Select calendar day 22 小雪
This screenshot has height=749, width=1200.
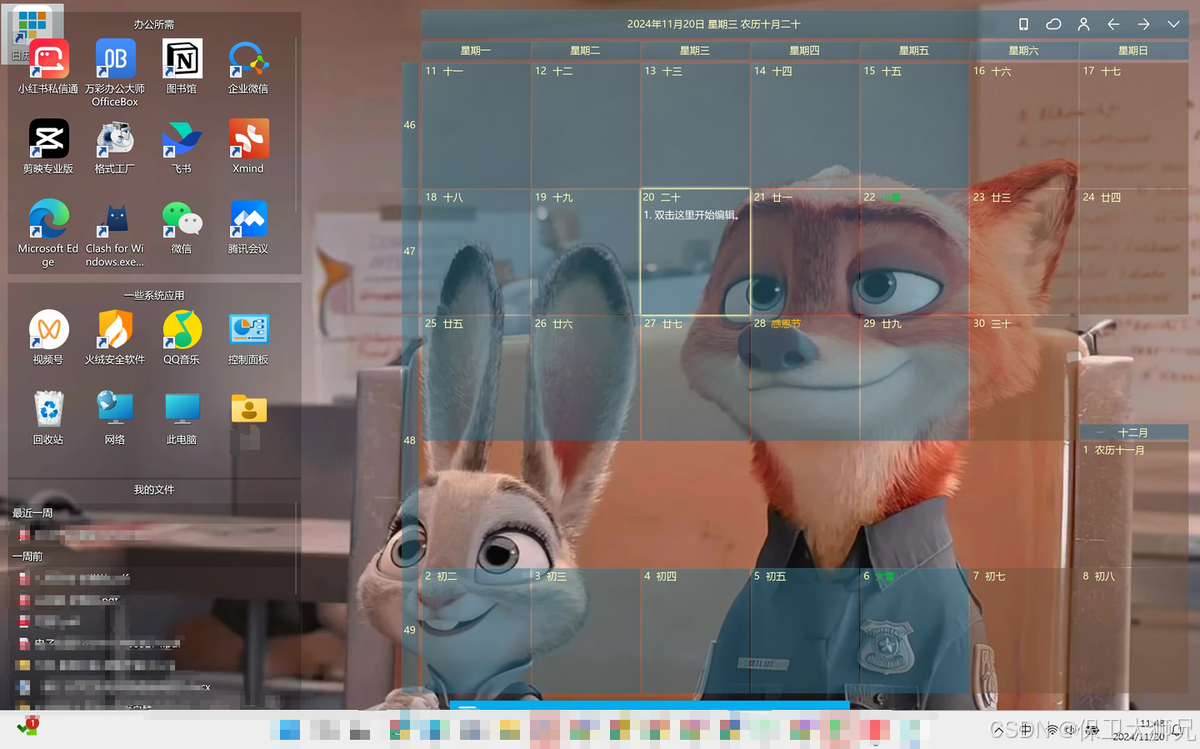[x=915, y=252]
